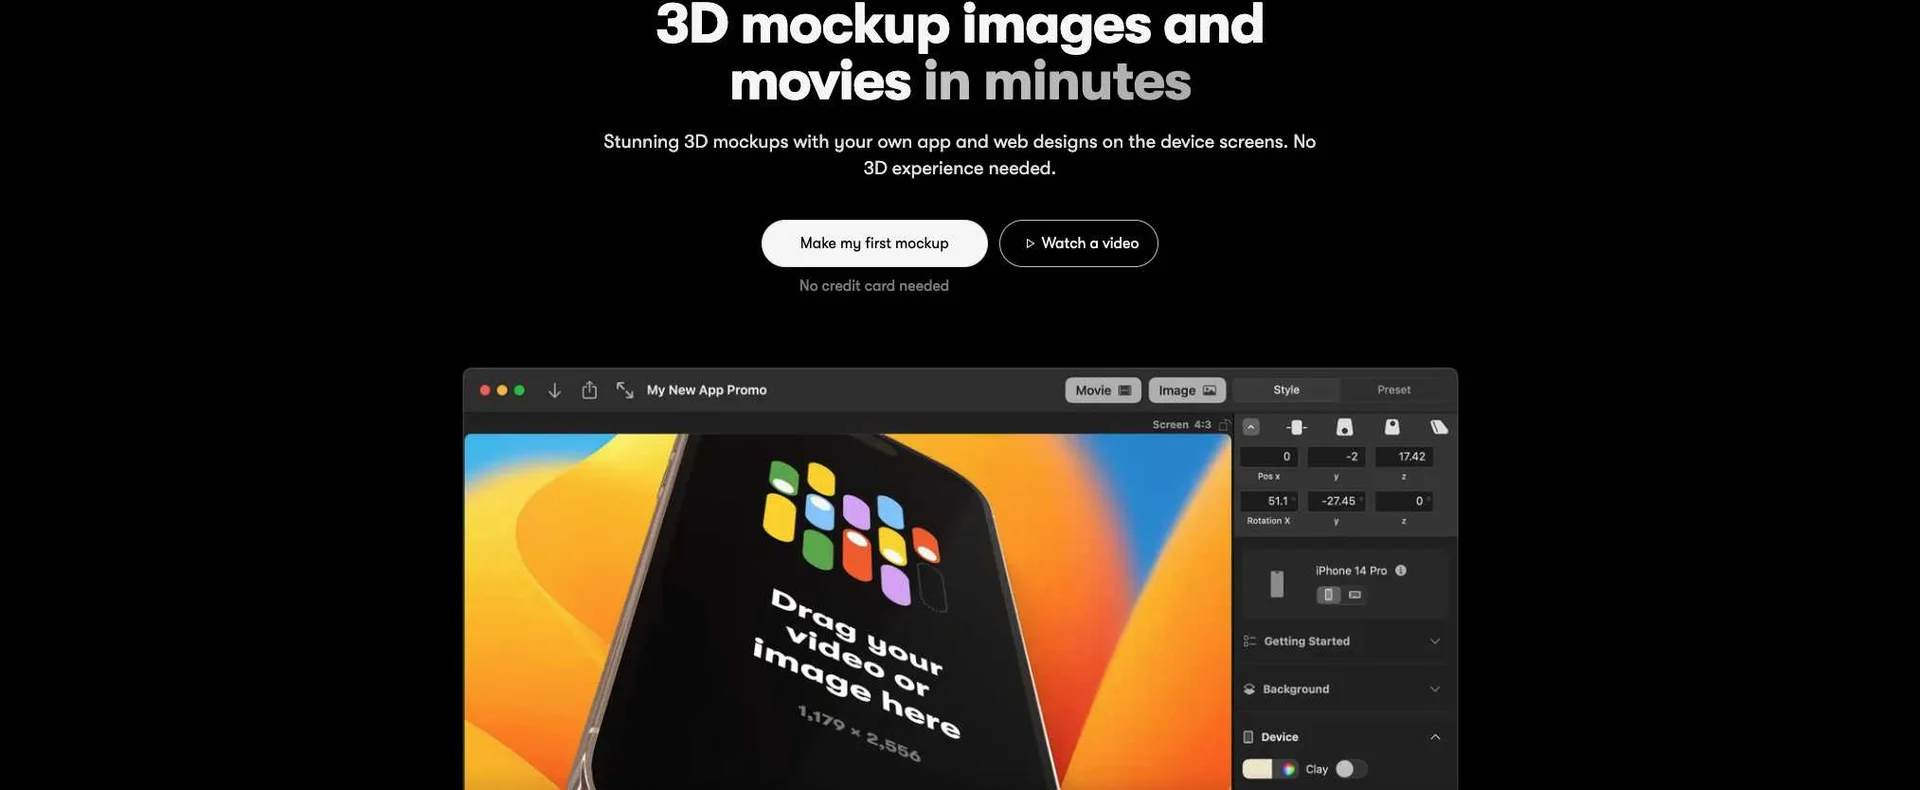Select the front-facing device view preset icon
This screenshot has width=1920, height=790.
(1297, 427)
